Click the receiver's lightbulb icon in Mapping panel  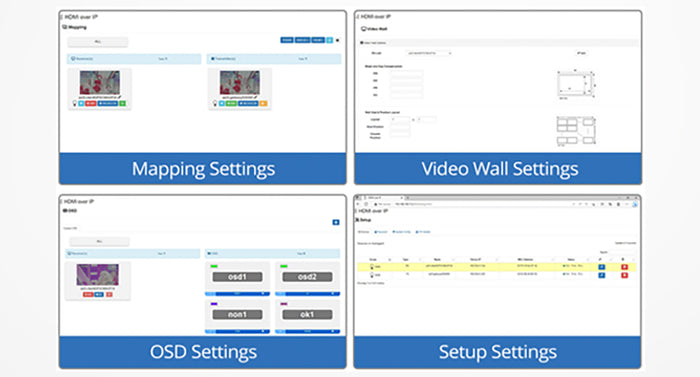coord(75,103)
